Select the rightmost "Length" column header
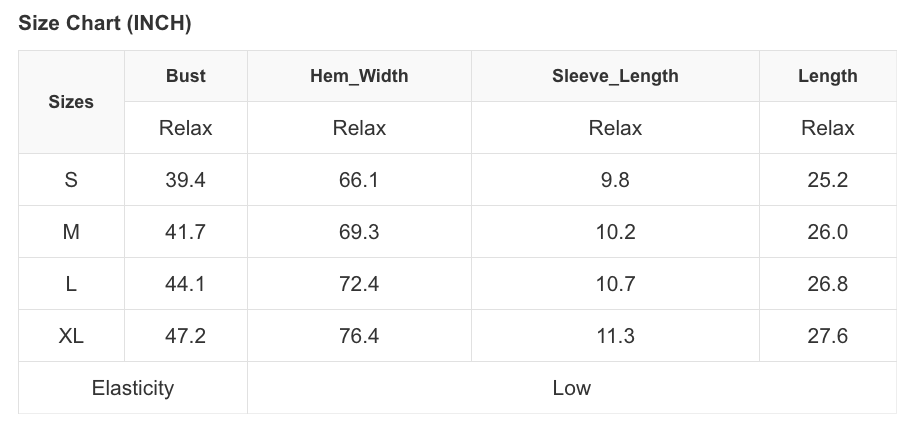 (x=828, y=76)
